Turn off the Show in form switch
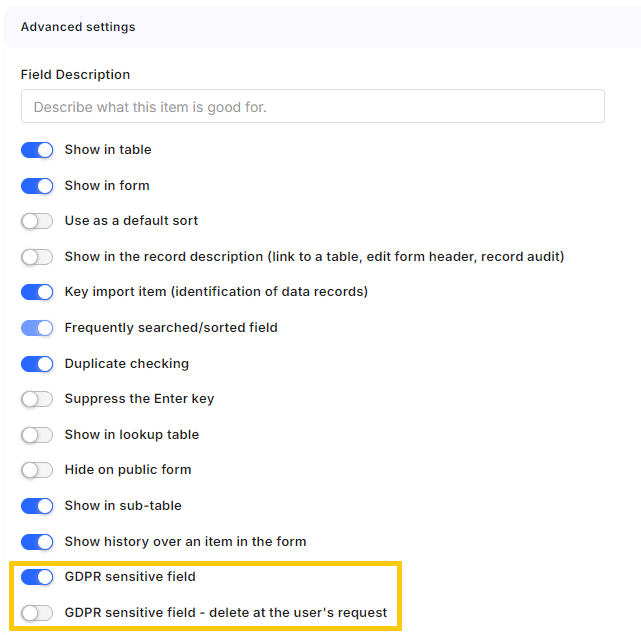The width and height of the screenshot is (641, 635). 37,186
